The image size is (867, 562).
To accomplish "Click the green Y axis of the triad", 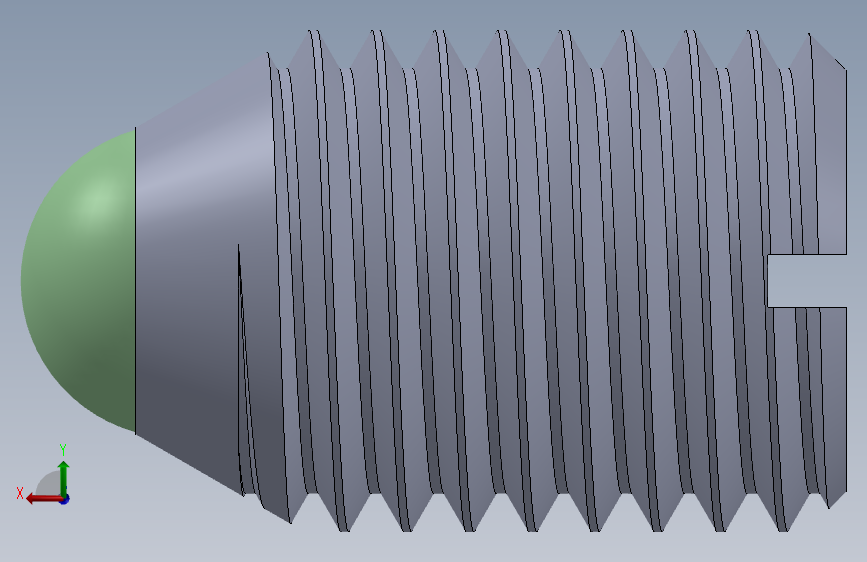I will (x=64, y=478).
